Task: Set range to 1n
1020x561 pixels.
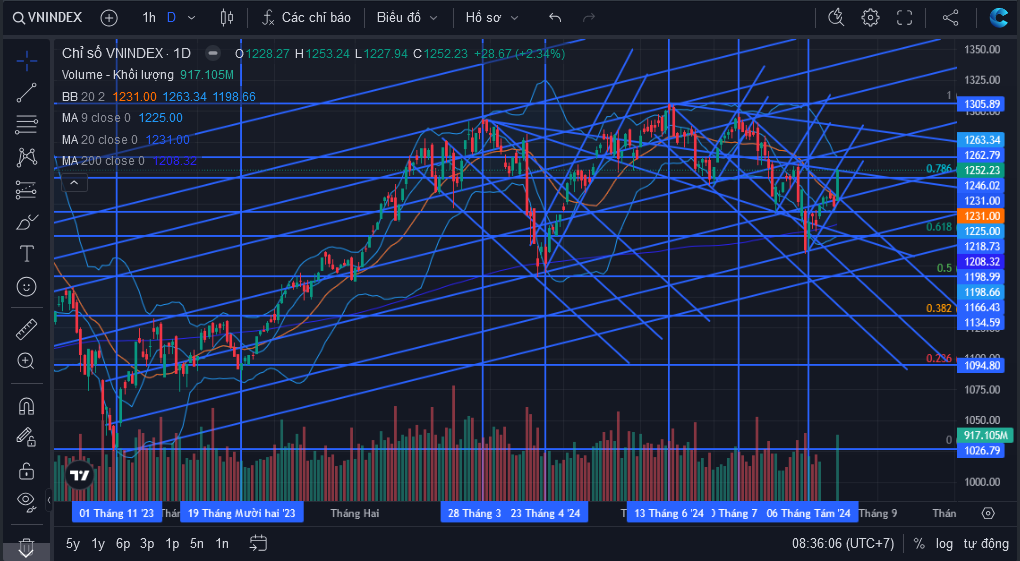Action: pos(222,543)
